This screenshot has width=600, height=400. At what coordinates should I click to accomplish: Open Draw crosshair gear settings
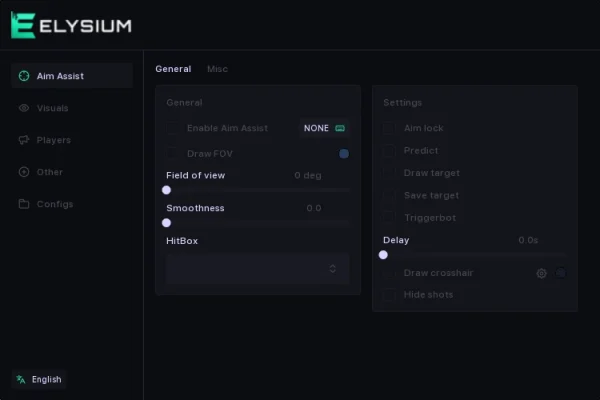click(541, 273)
